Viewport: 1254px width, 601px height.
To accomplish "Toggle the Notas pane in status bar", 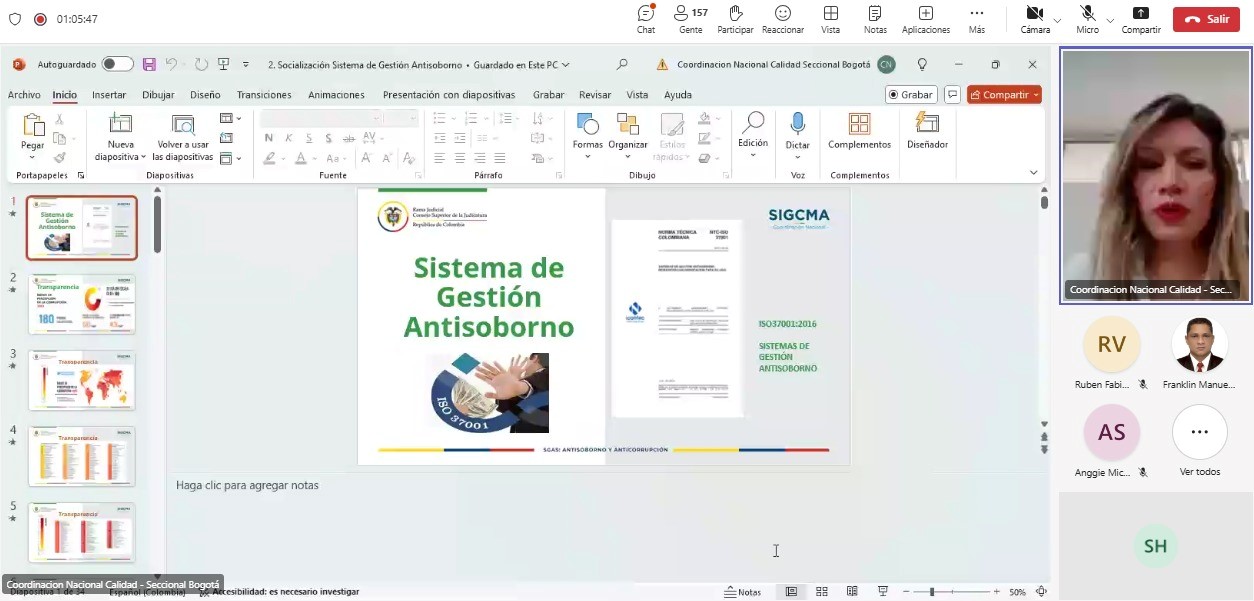I will (x=743, y=592).
